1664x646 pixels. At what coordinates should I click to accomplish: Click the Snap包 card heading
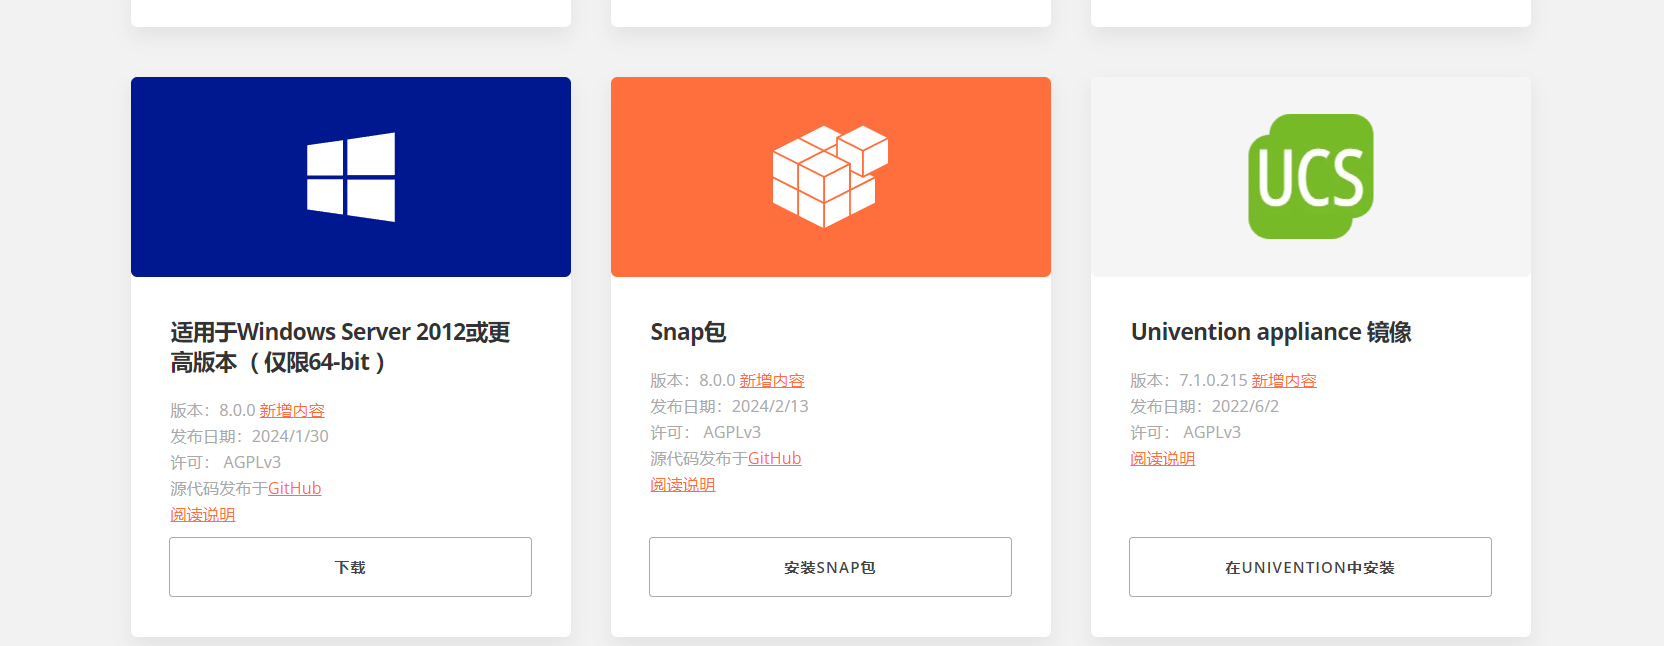pyautogui.click(x=688, y=332)
